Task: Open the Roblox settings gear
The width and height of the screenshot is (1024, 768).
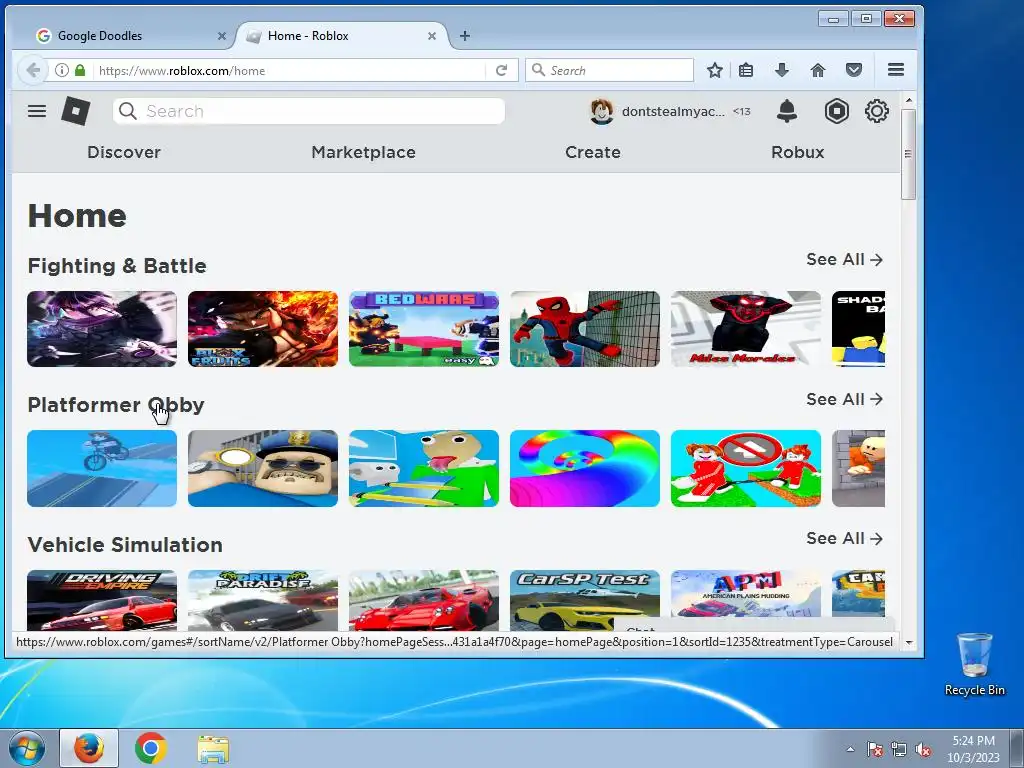Action: 876,111
